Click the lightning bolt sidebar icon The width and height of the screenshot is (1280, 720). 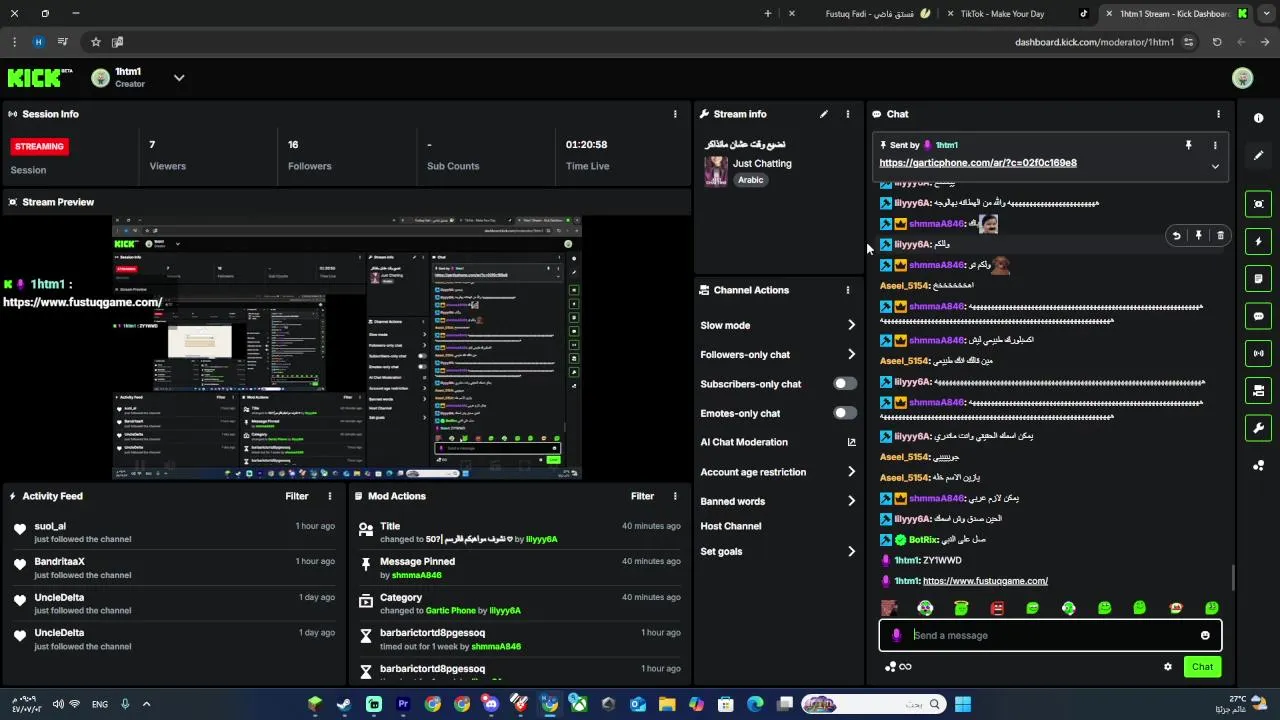(1258, 241)
